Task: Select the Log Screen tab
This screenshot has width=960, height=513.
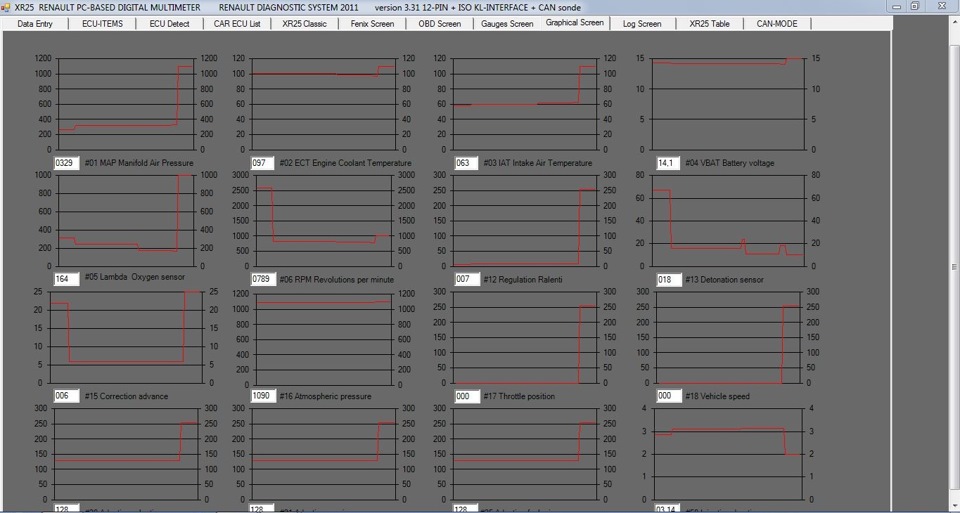Action: click(642, 24)
